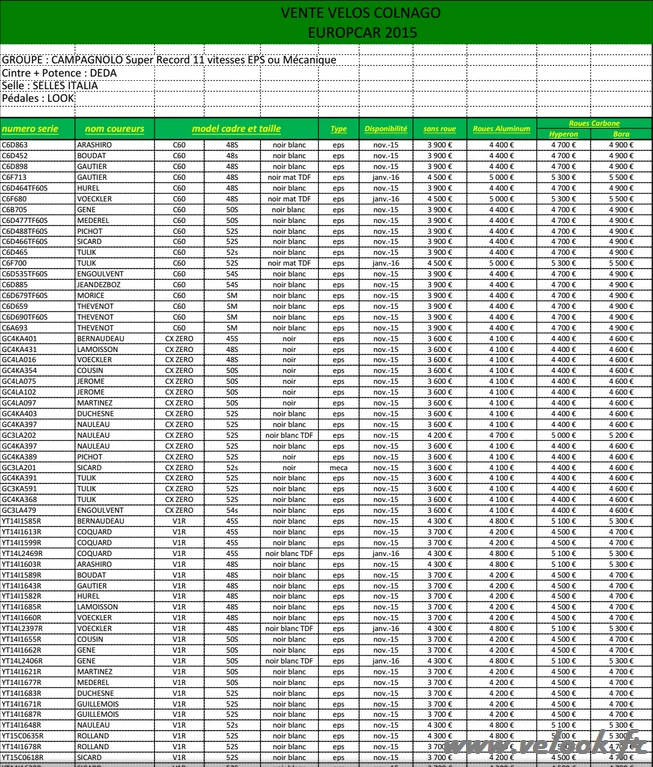The width and height of the screenshot is (653, 767).
Task: Click the 'numero serie' column header
Action: point(30,129)
